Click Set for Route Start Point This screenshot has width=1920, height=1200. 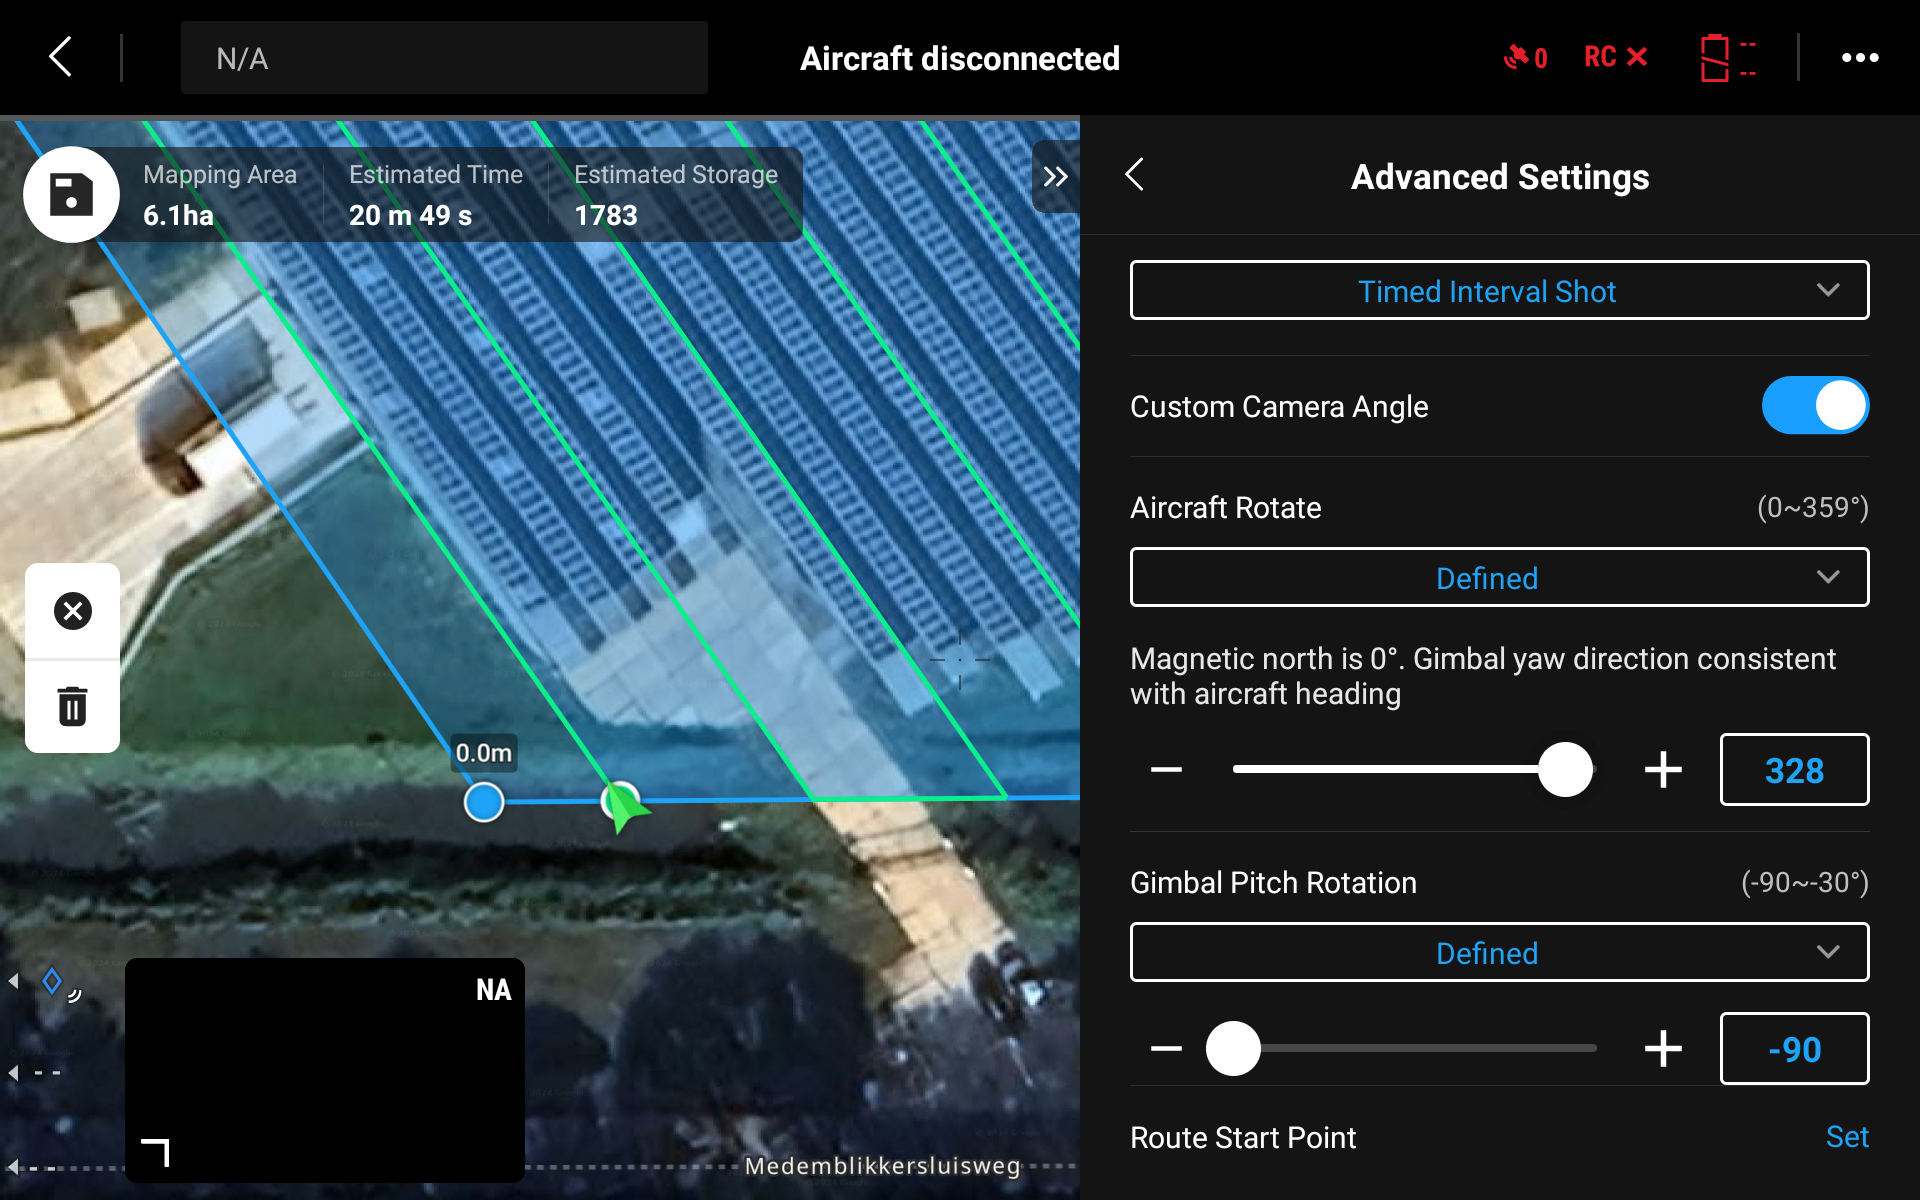(1846, 1137)
